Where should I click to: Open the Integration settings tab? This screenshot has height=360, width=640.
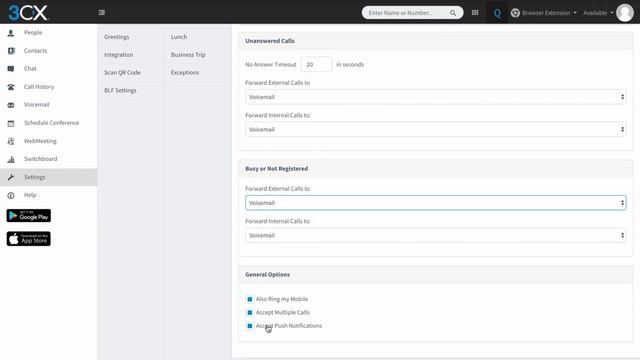(118, 55)
